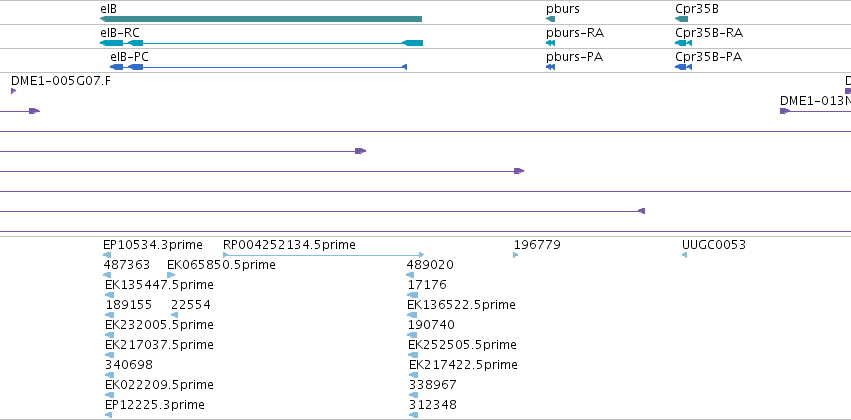Click the EK065850.5prime label

pyautogui.click(x=221, y=265)
